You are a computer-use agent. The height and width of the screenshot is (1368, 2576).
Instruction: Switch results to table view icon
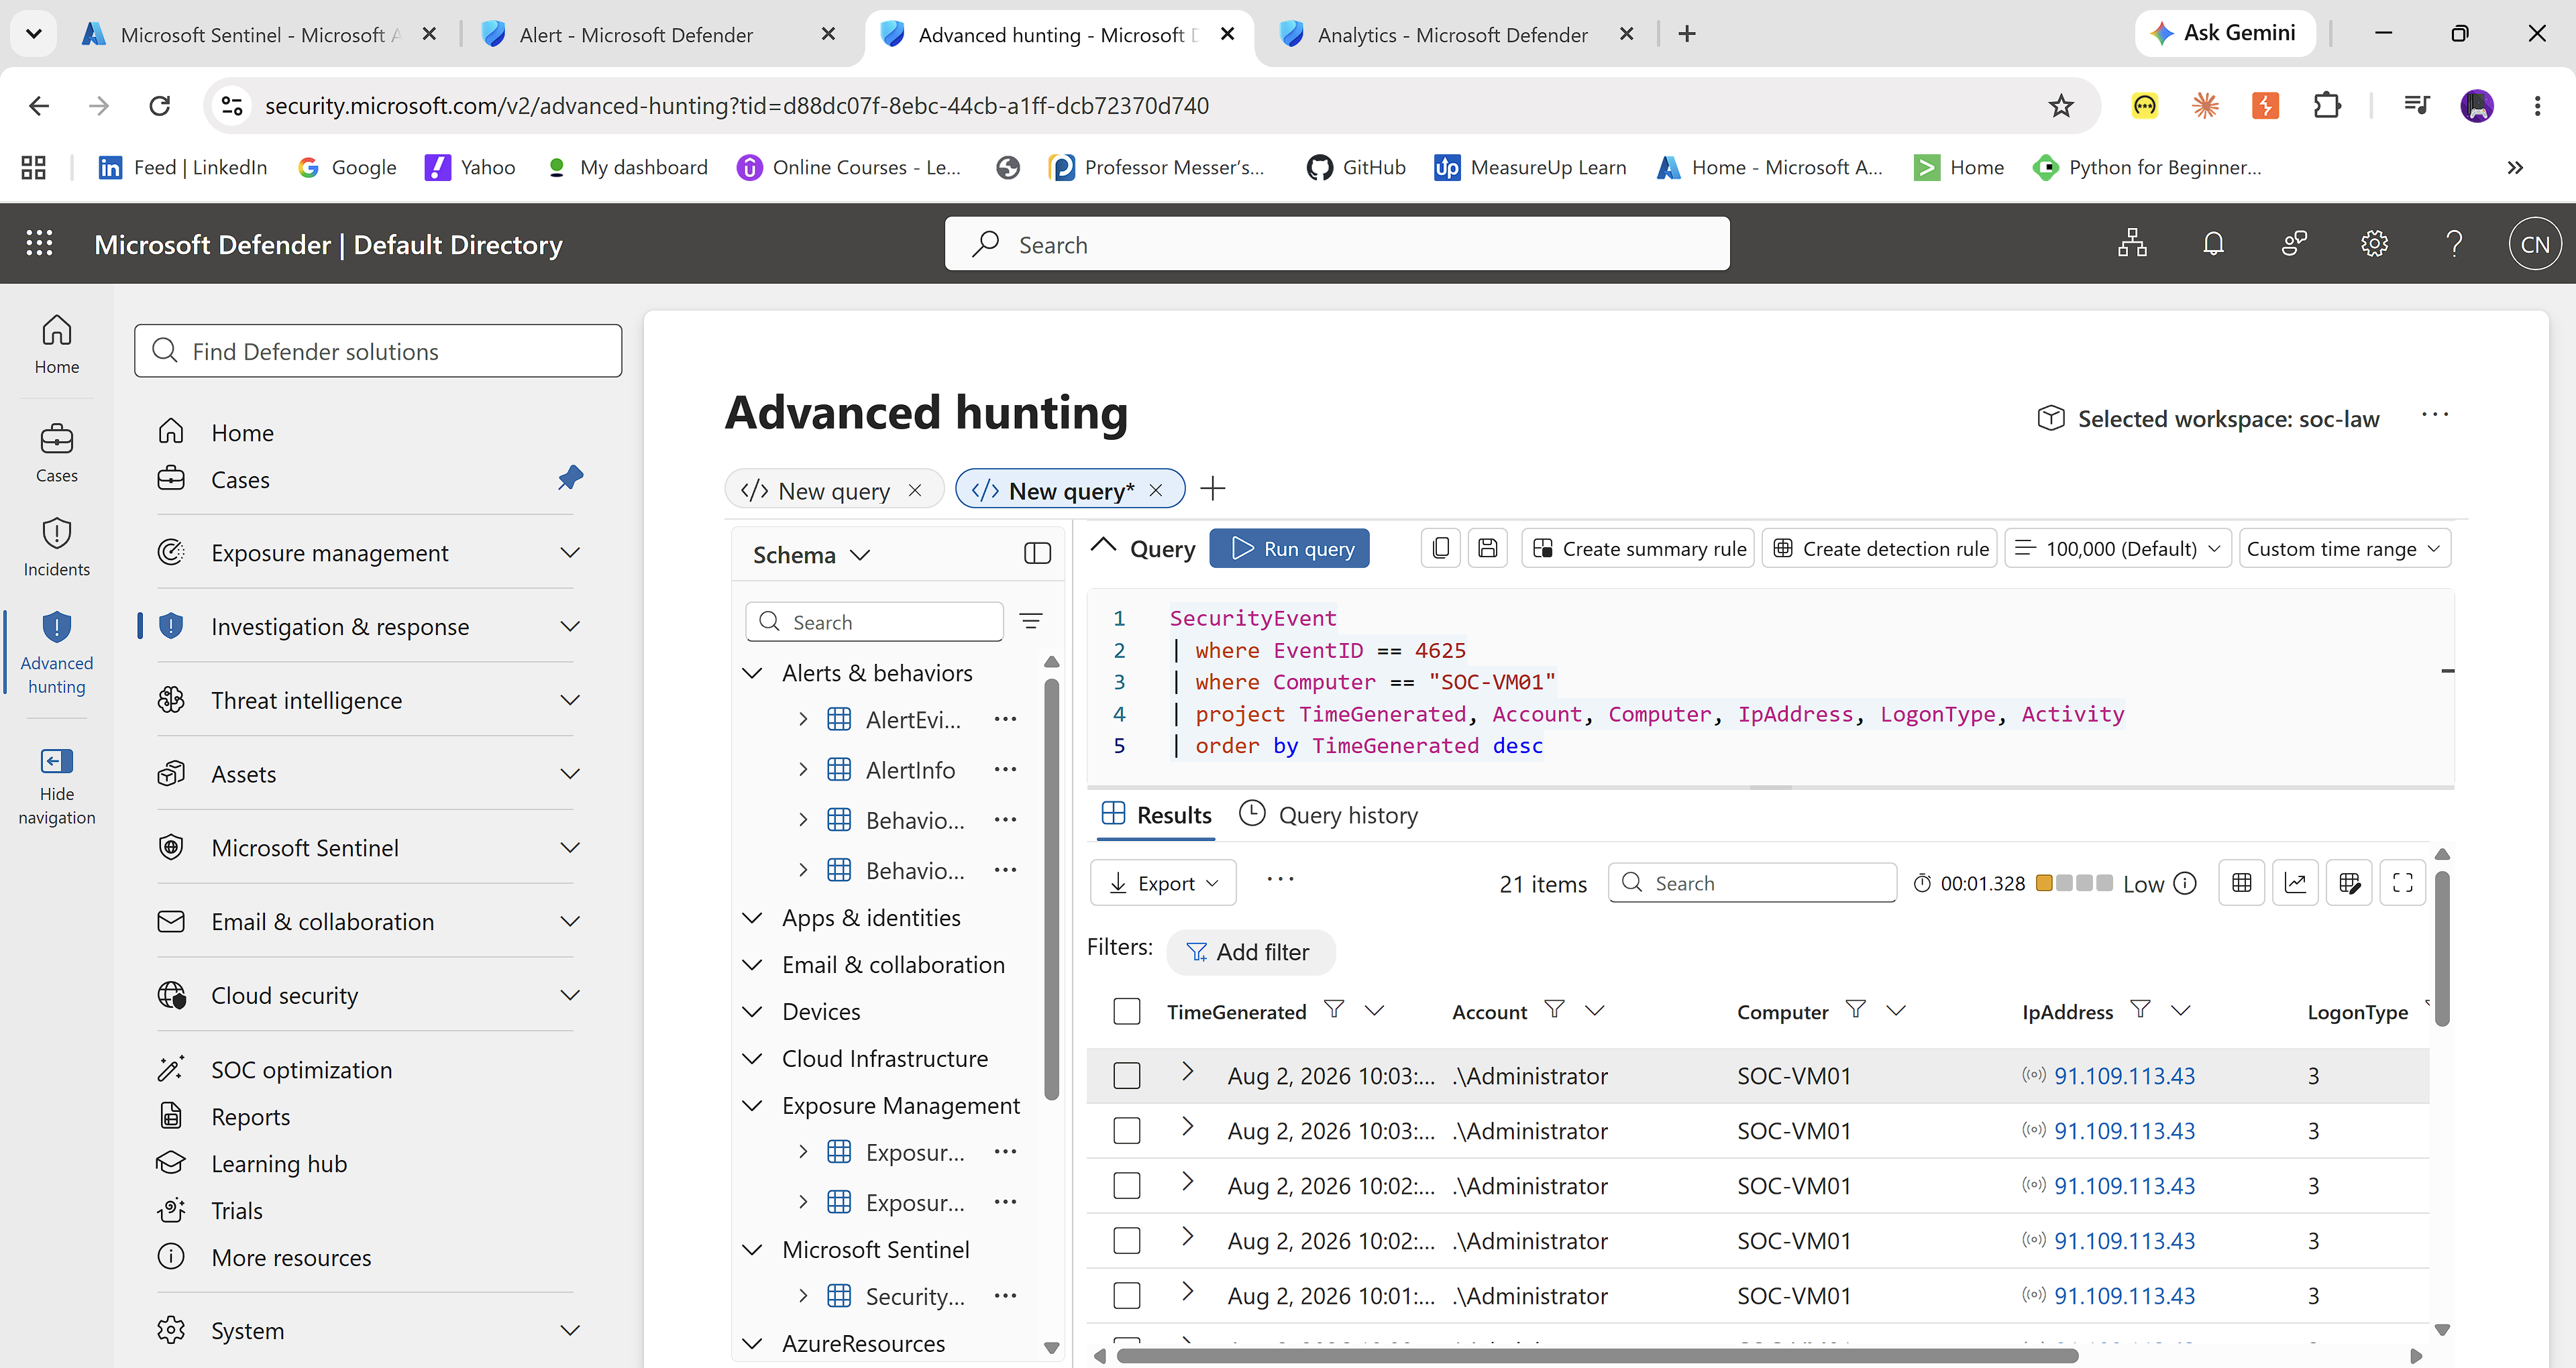(x=2241, y=882)
